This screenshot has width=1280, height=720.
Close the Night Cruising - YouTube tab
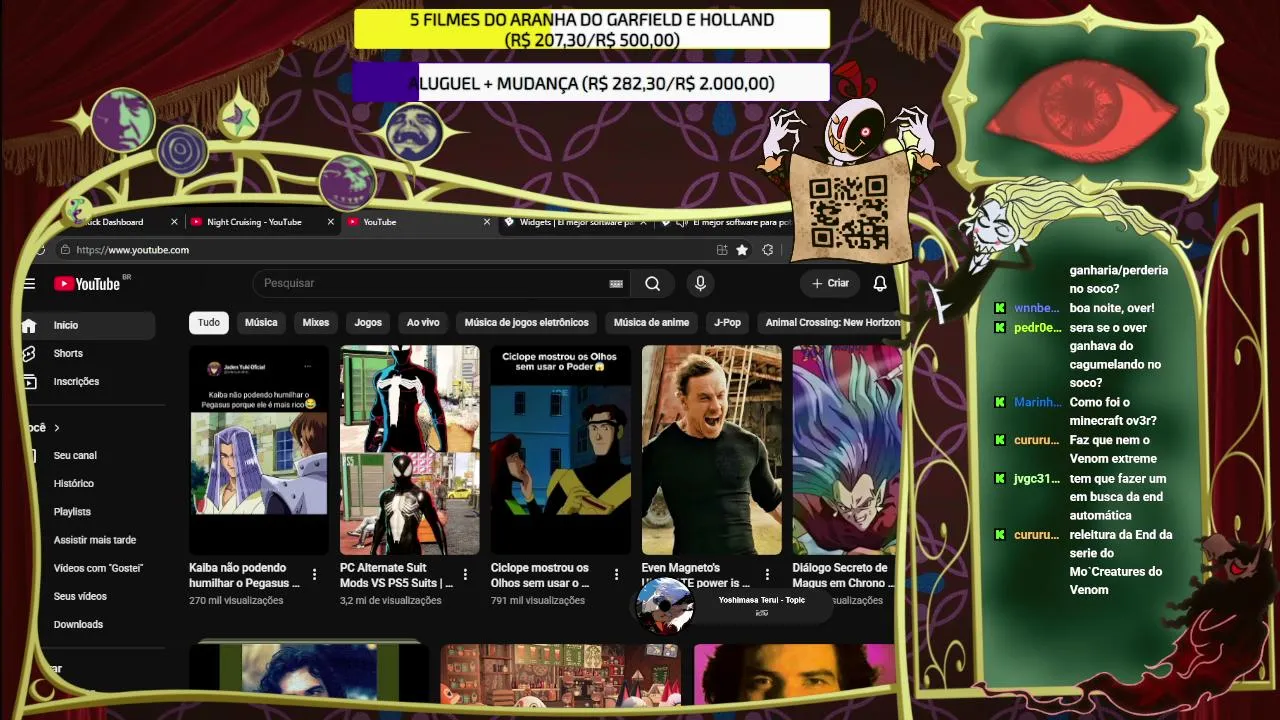pos(331,222)
